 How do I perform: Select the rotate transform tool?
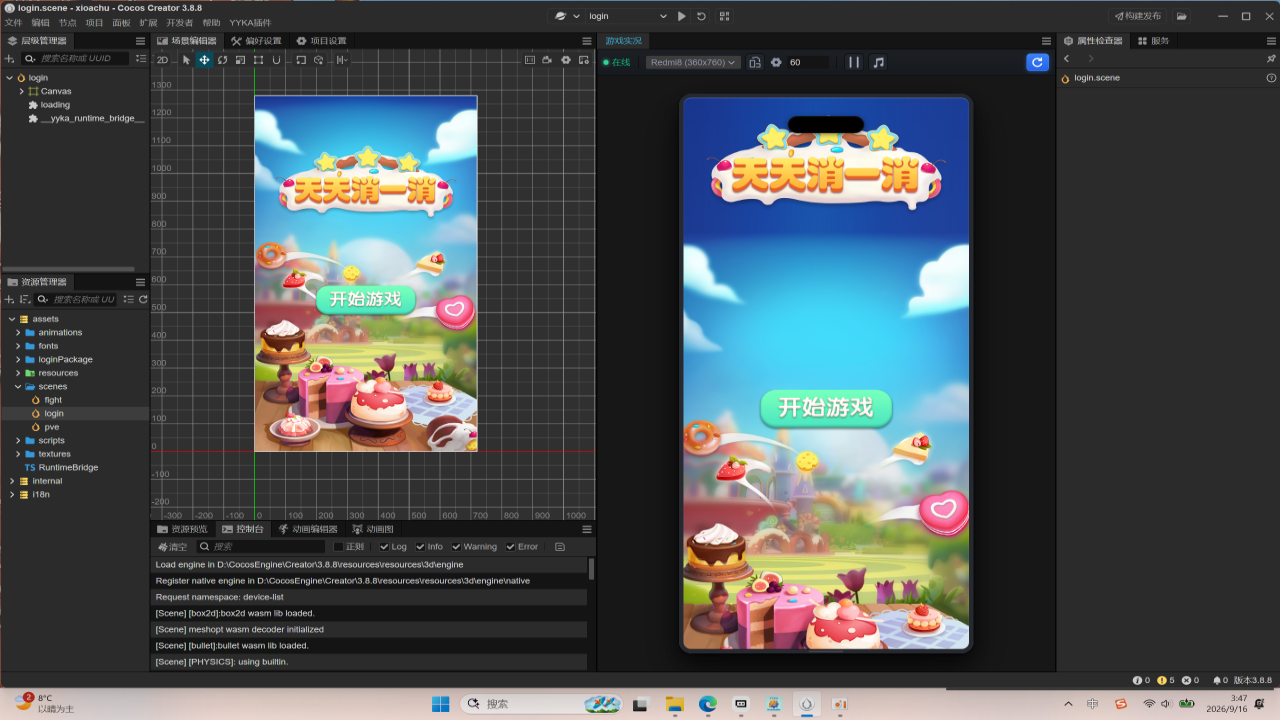(x=222, y=60)
